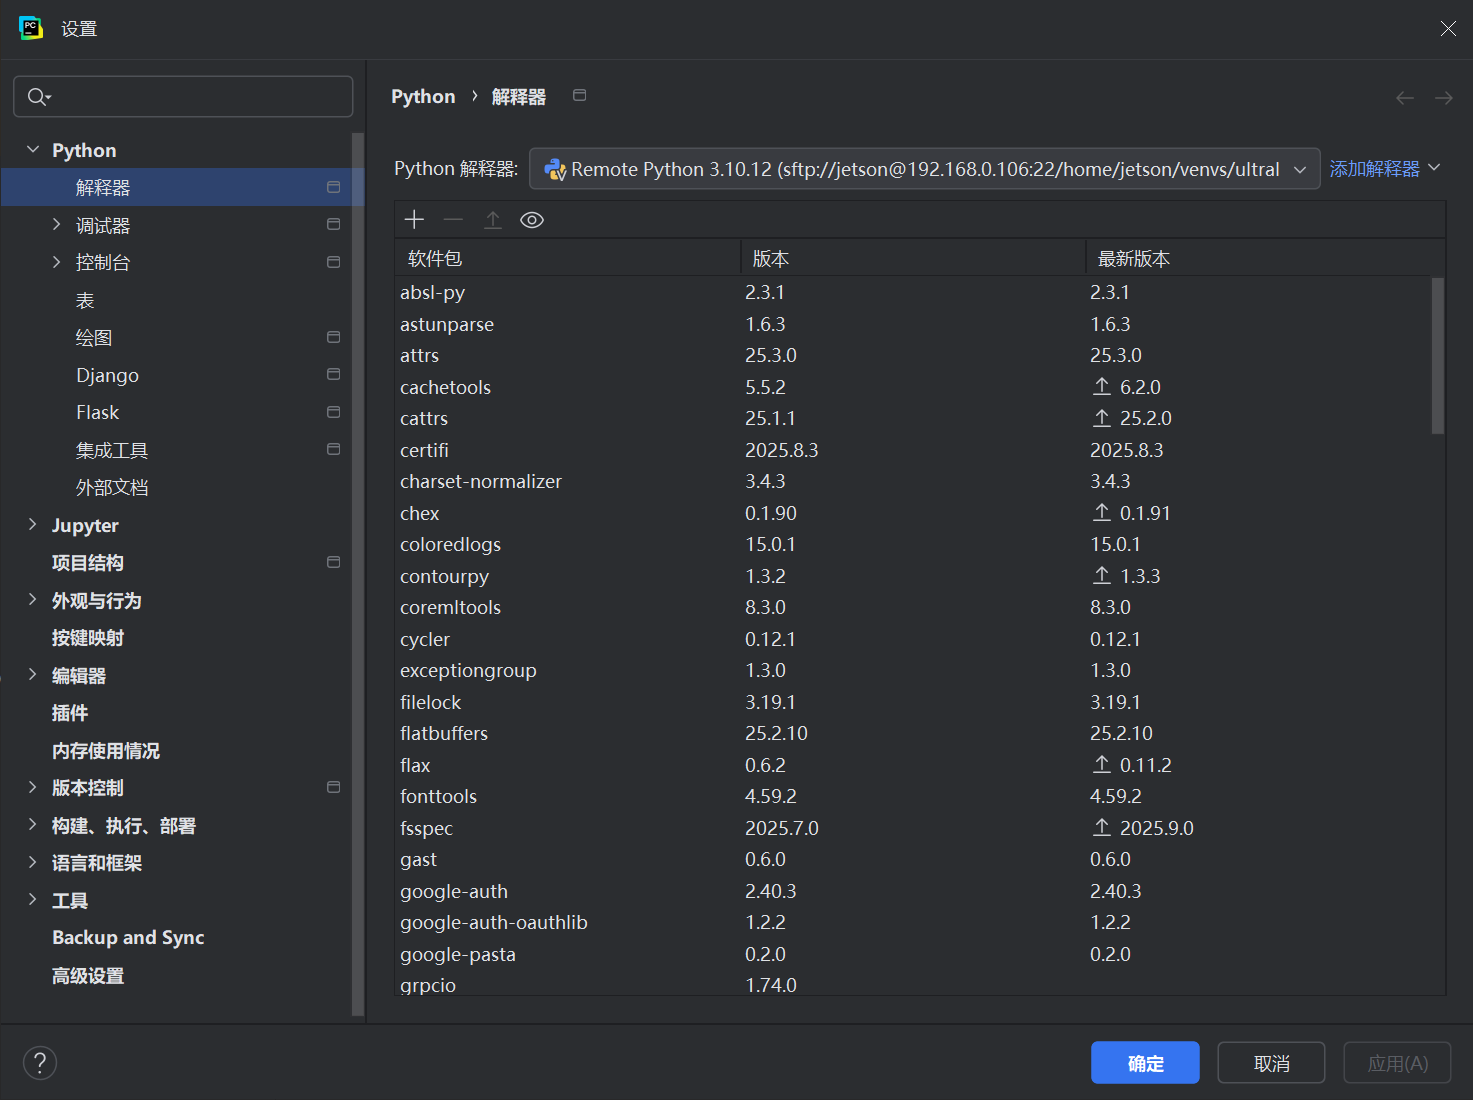Expand the Jupyter section

pyautogui.click(x=32, y=524)
